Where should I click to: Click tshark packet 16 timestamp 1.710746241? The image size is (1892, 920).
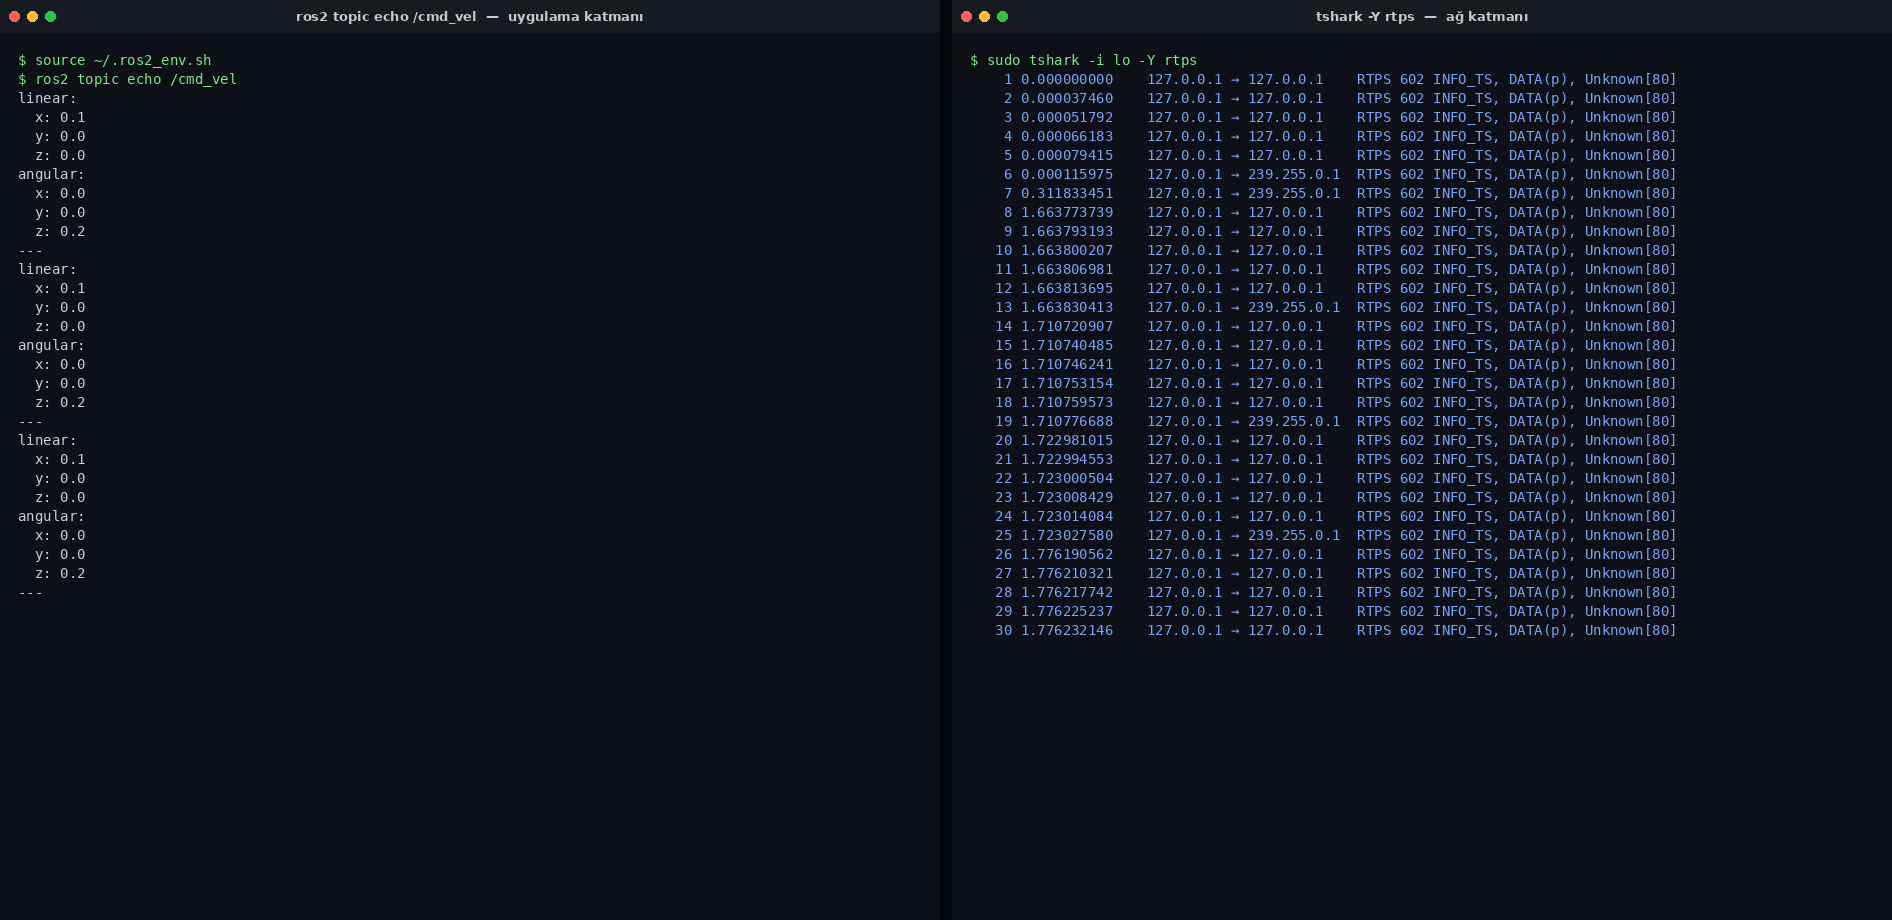pyautogui.click(x=1067, y=364)
